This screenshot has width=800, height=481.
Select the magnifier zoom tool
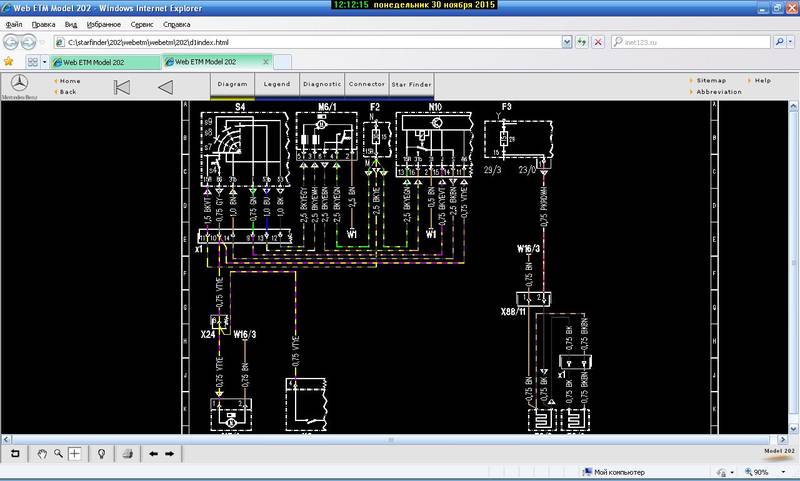click(x=58, y=453)
